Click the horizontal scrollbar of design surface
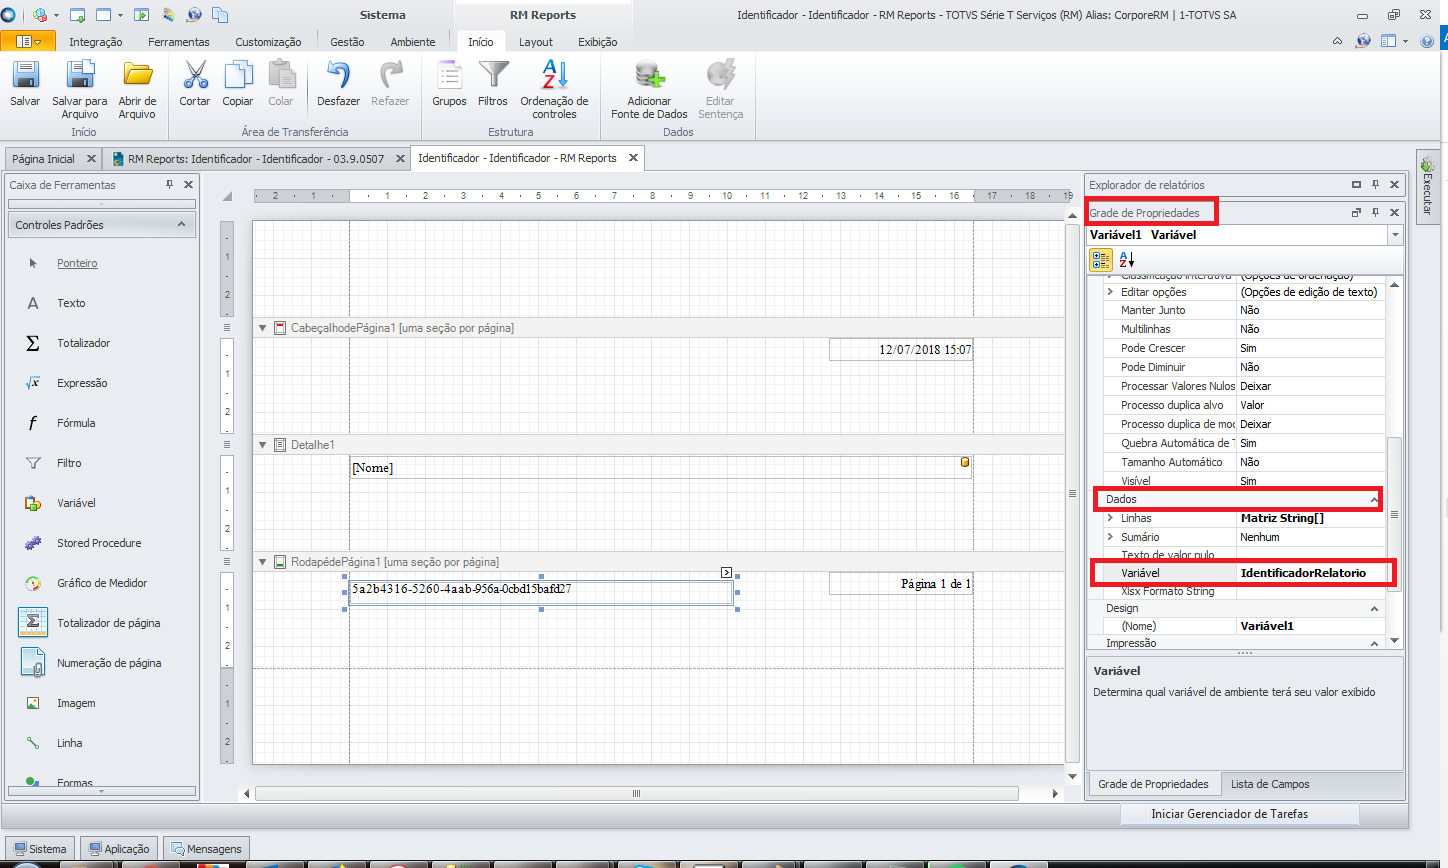1448x868 pixels. pos(636,793)
